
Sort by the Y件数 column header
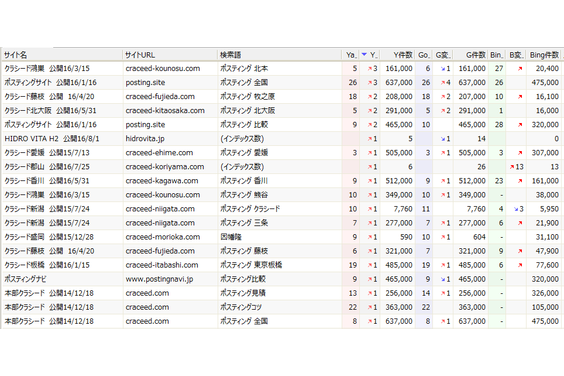click(x=397, y=55)
